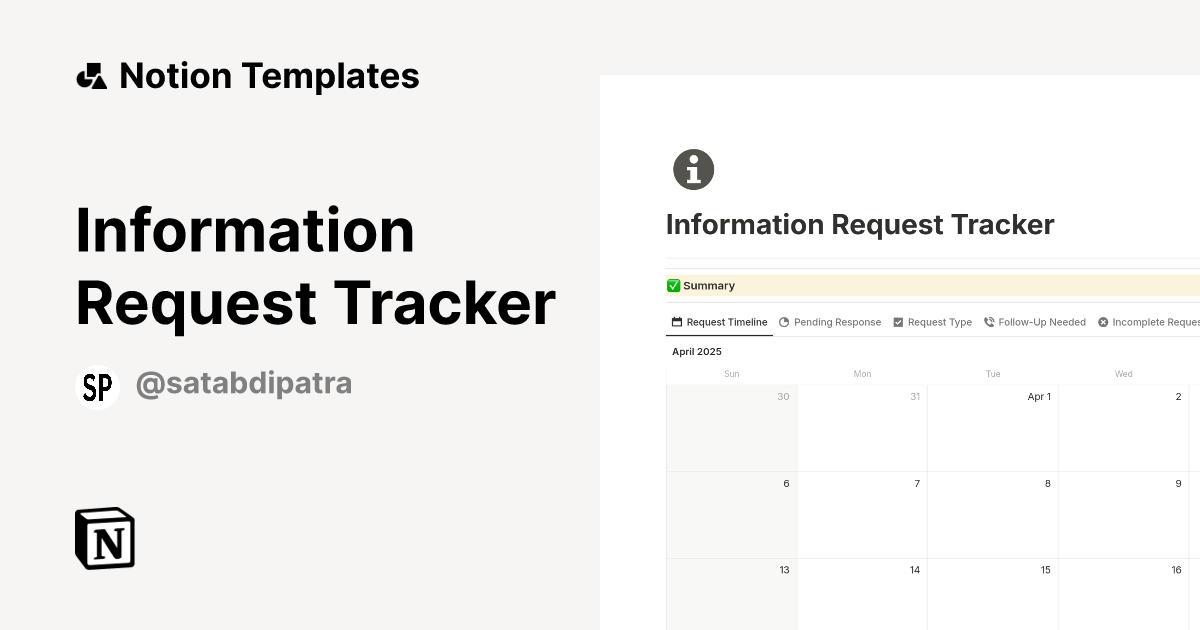The height and width of the screenshot is (630, 1200).
Task: Click the clock icon beside Pending Response
Action: tap(783, 322)
